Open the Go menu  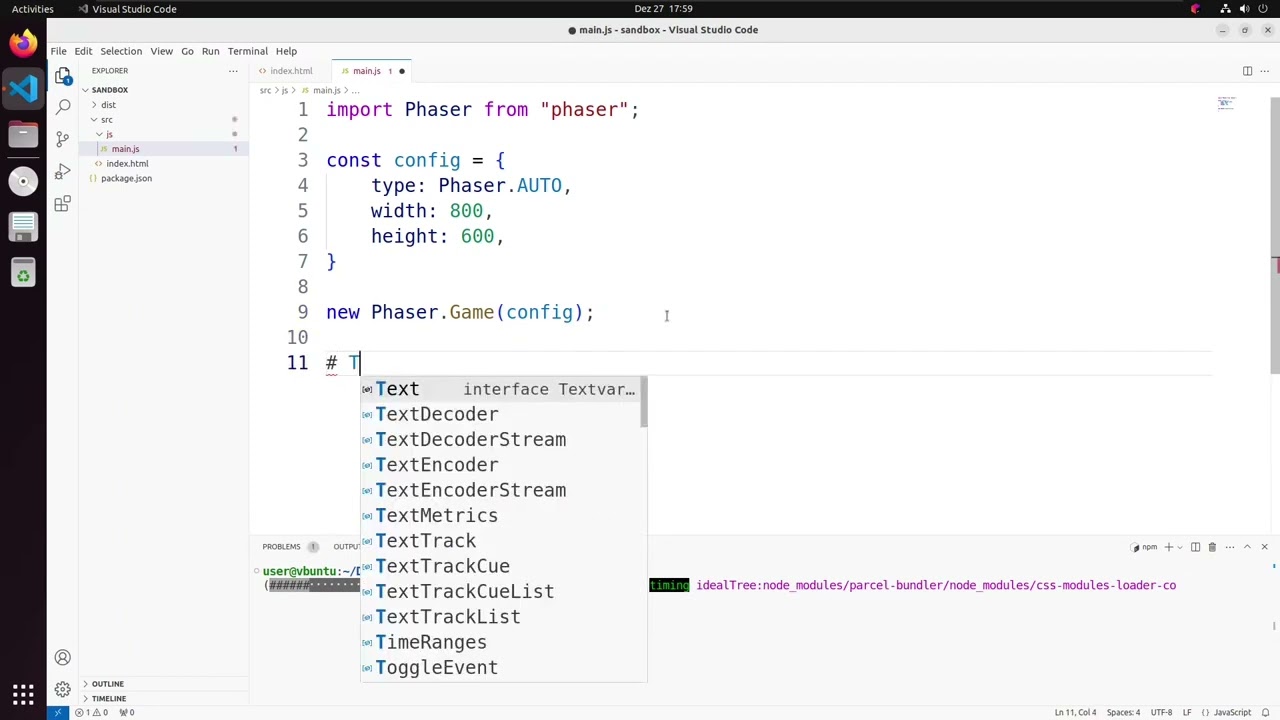(x=187, y=51)
